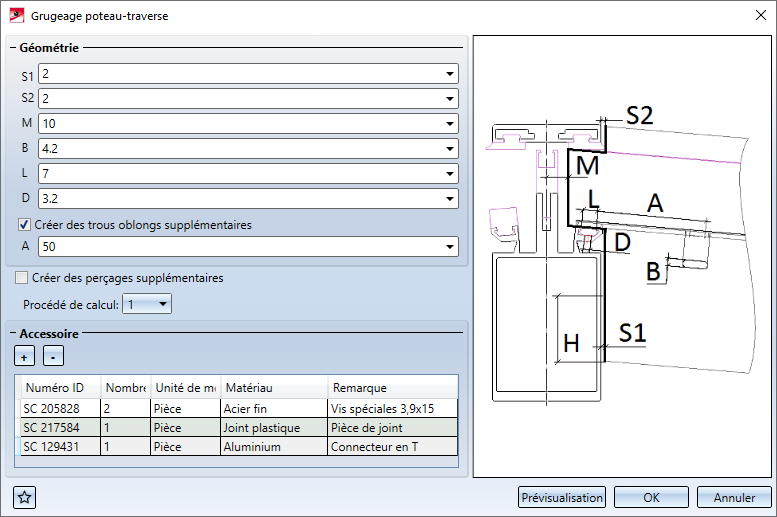Sort by the 'Matériau' column header
Viewport: 777px width, 517px height.
pos(273,388)
